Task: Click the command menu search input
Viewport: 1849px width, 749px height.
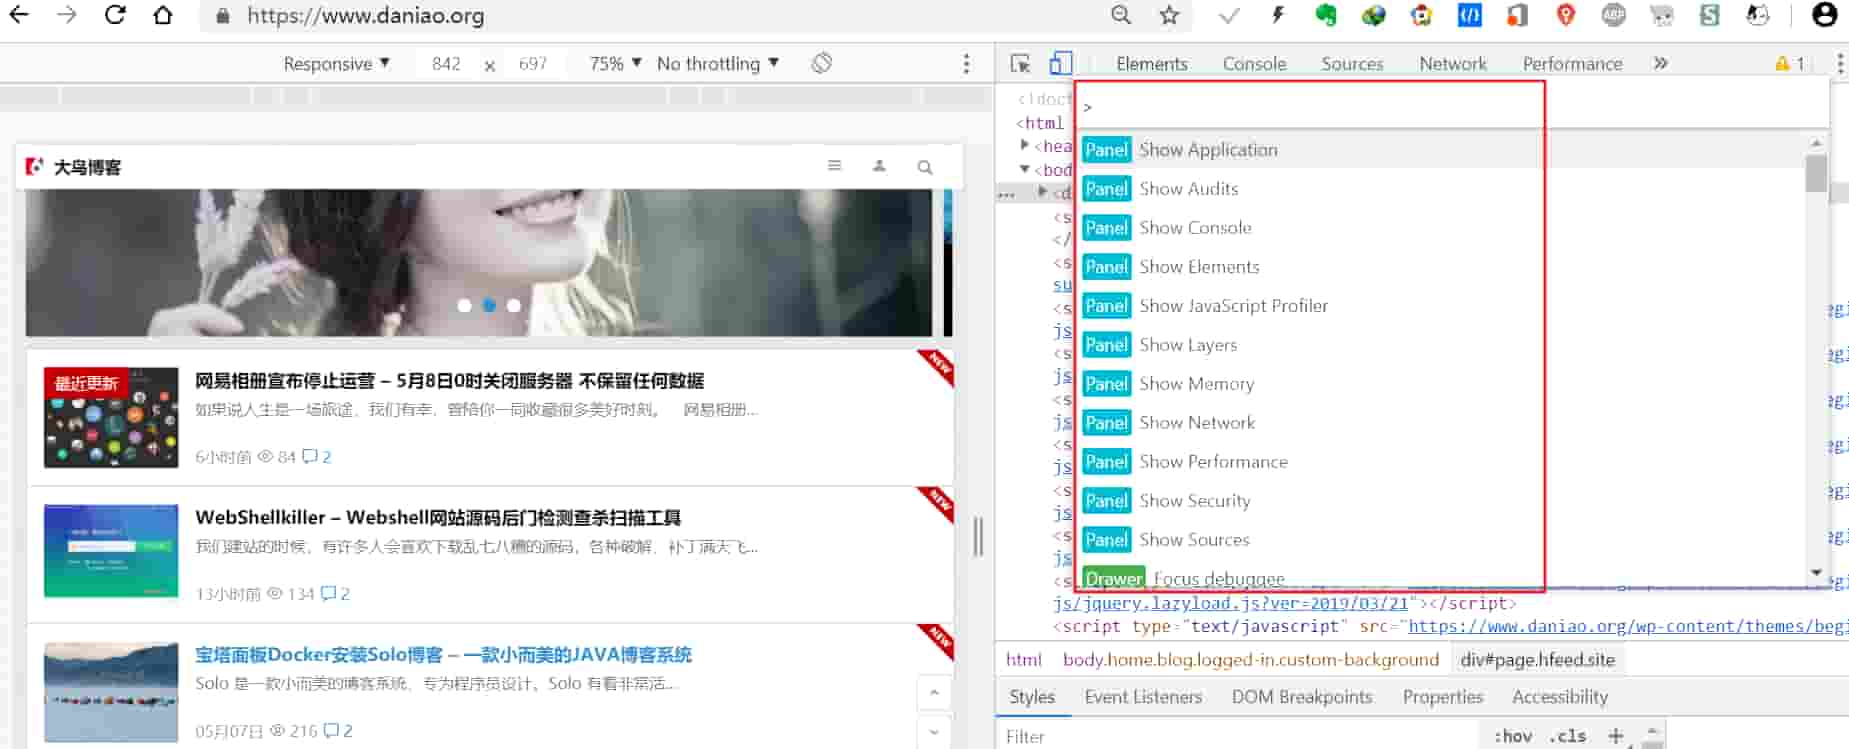Action: (1451, 107)
